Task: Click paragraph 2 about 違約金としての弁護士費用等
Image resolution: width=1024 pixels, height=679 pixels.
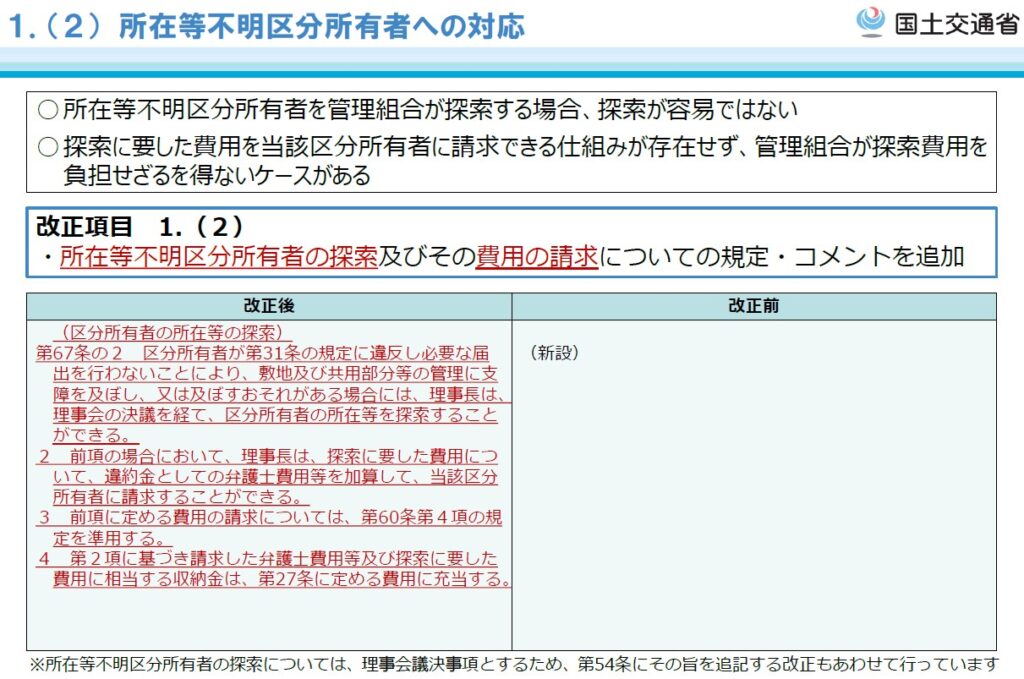Action: click(268, 476)
